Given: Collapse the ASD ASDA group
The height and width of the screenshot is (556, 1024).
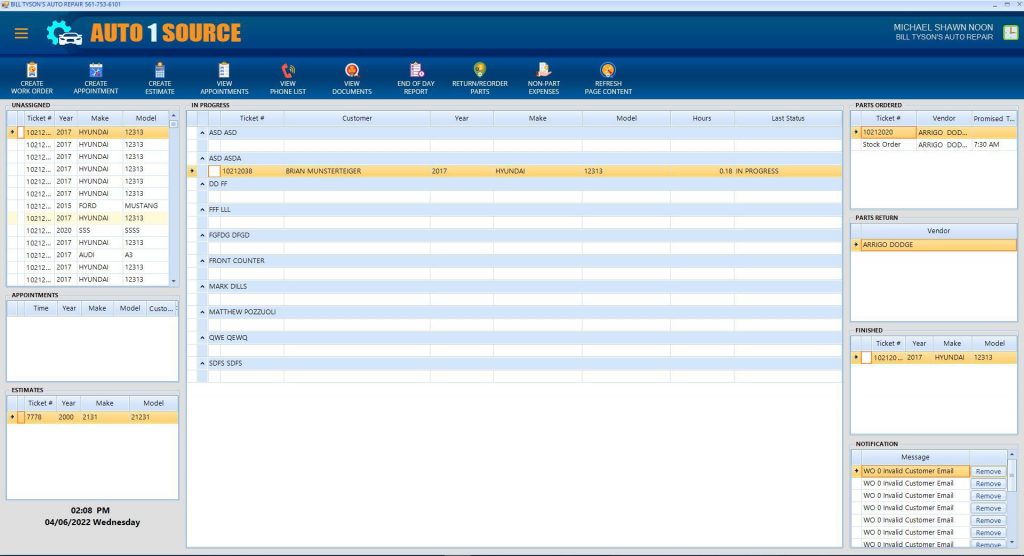Looking at the screenshot, I should click(x=202, y=158).
